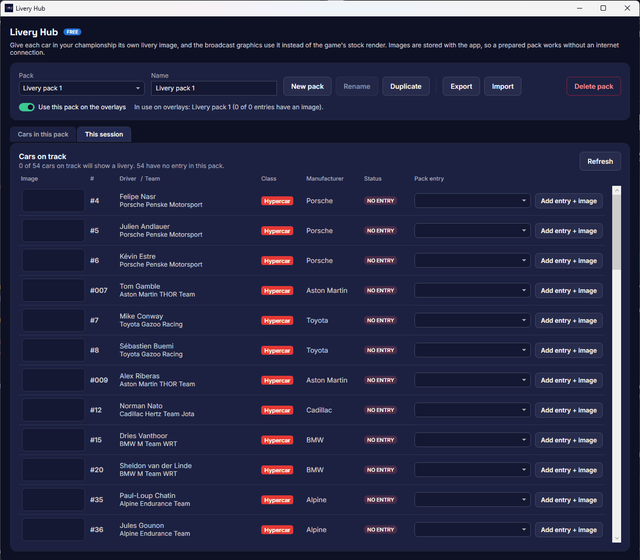Click the empty image thumbnail for car #12
The height and width of the screenshot is (560, 640).
click(x=53, y=410)
